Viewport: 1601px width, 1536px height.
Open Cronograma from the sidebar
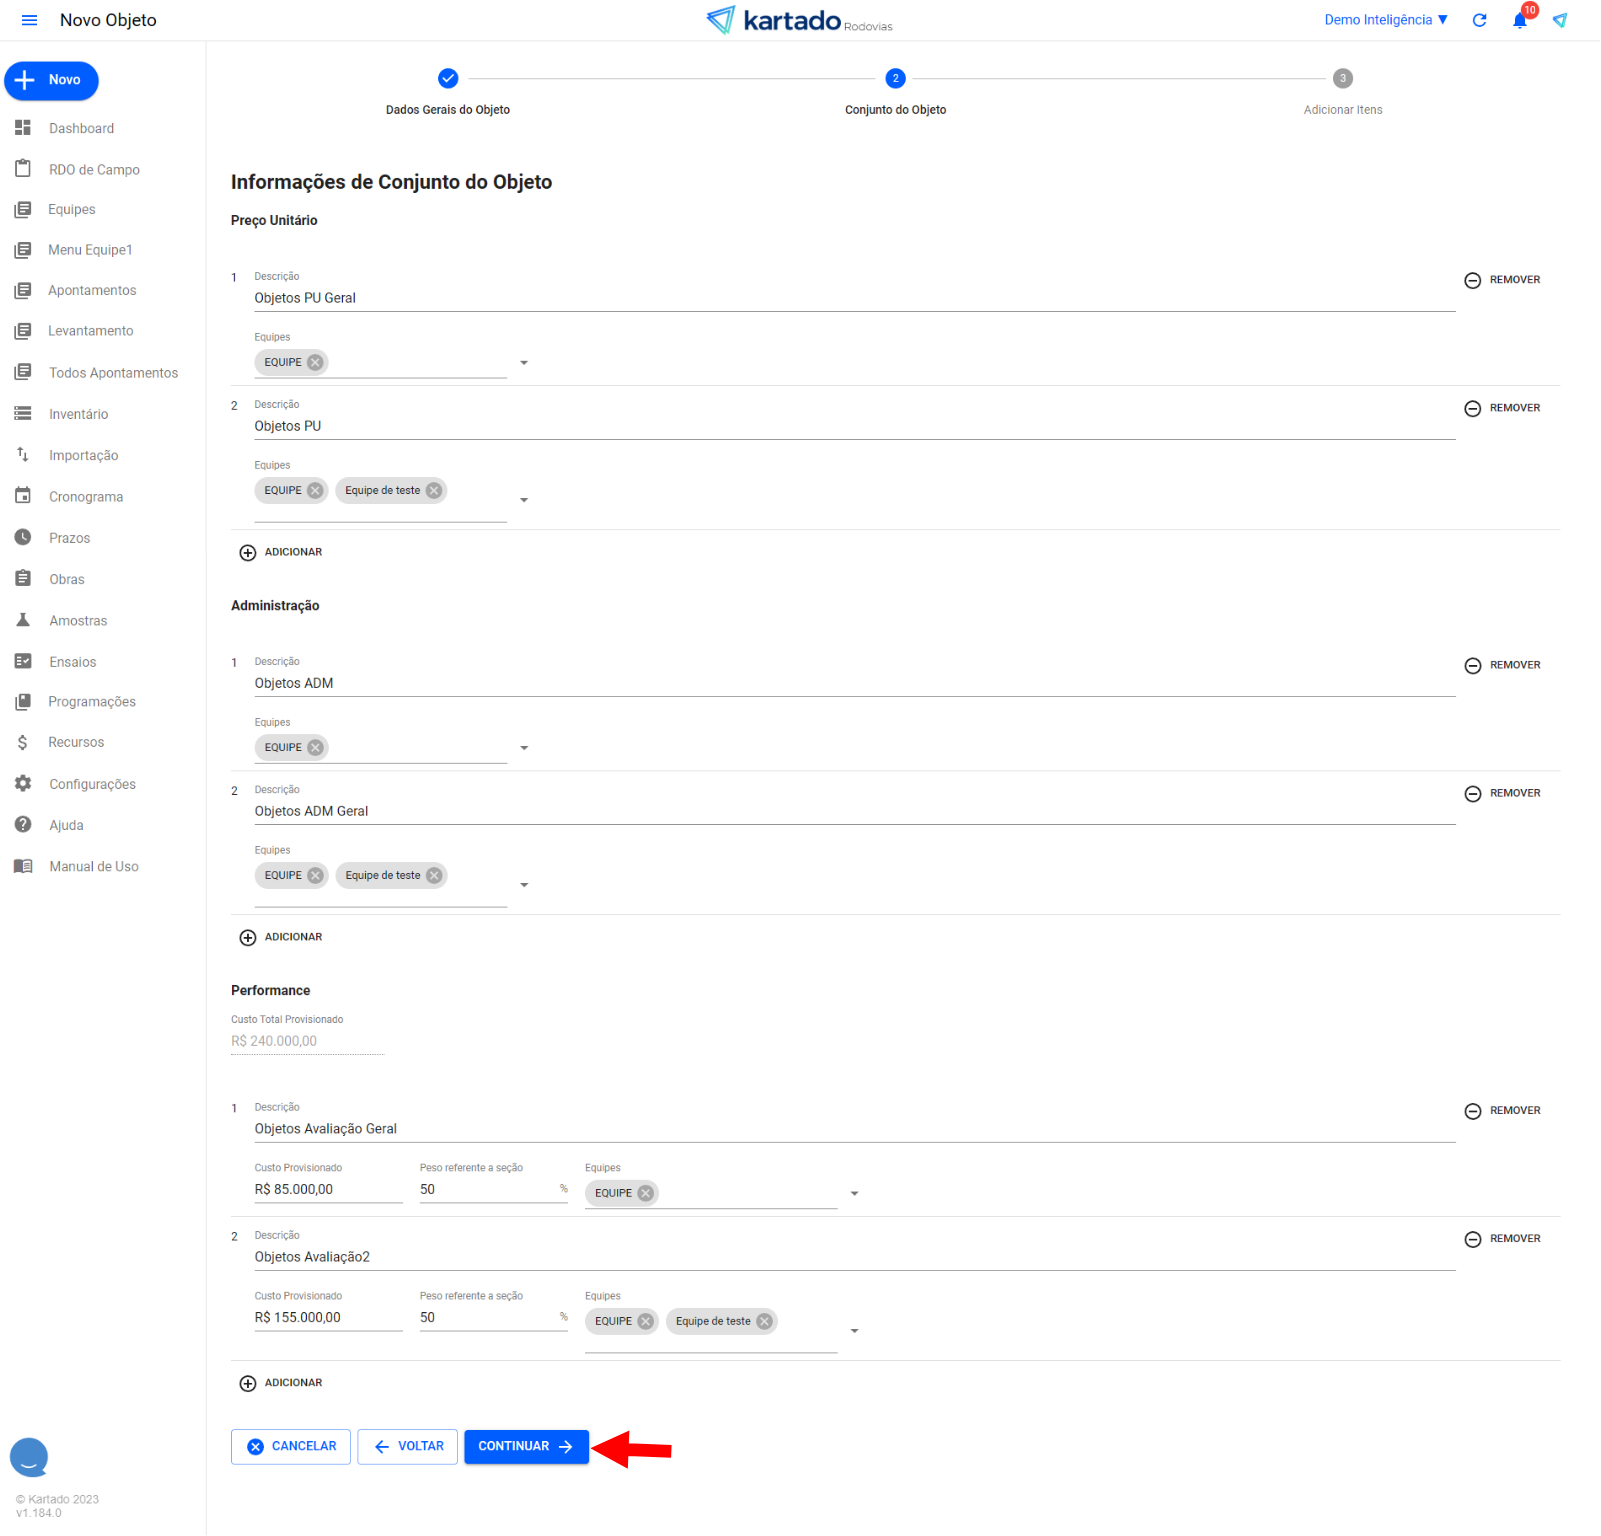86,497
